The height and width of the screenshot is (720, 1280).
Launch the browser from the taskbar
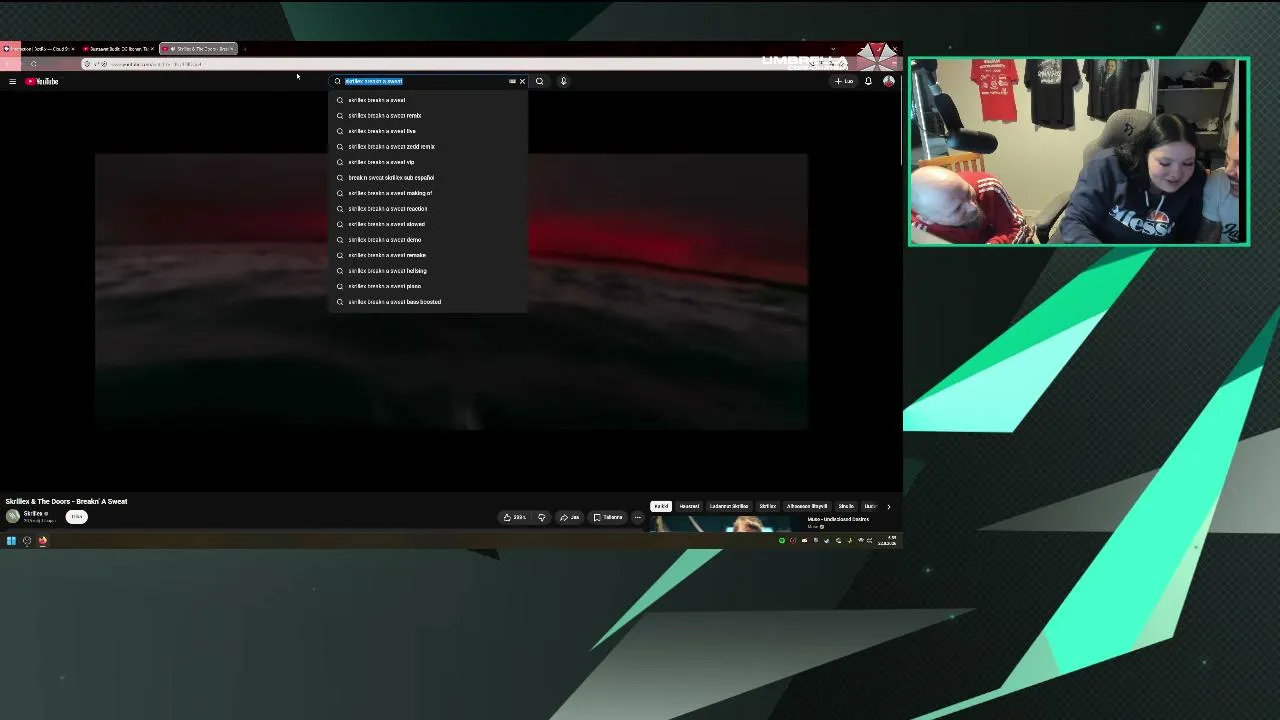point(43,541)
